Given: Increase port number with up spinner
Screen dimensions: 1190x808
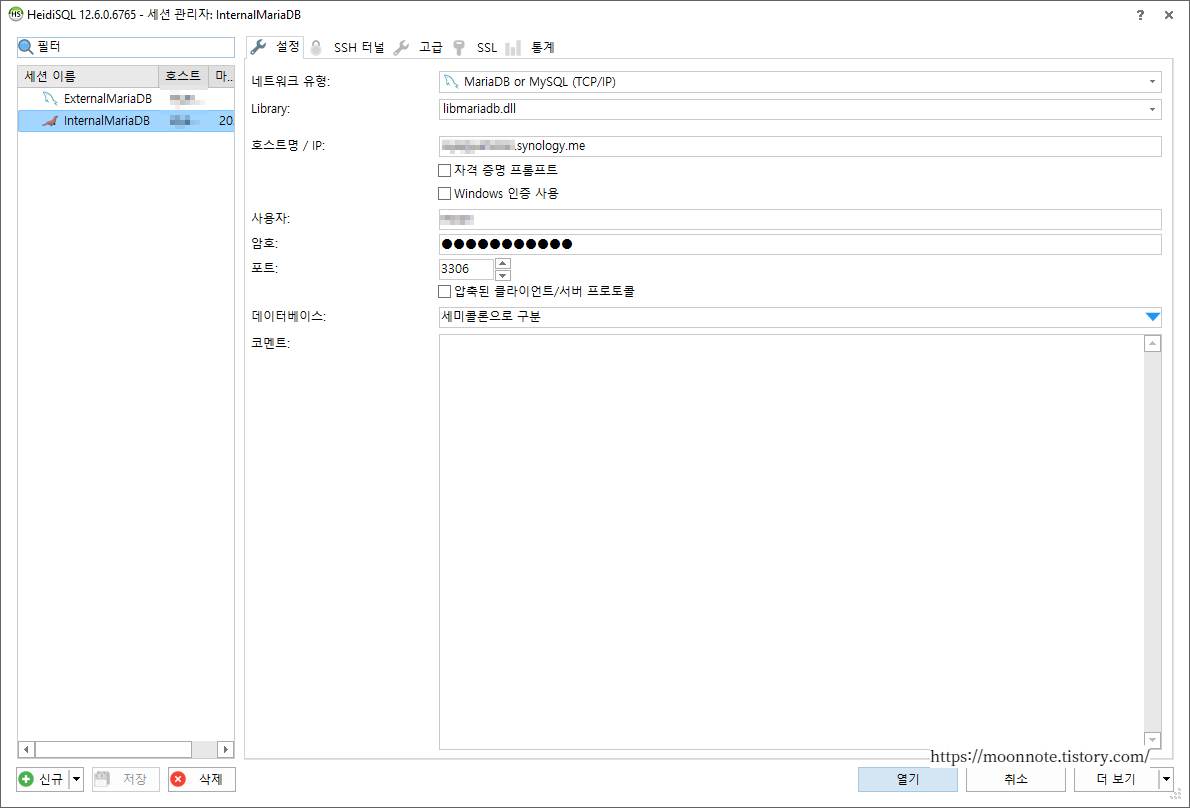Looking at the screenshot, I should (x=502, y=263).
